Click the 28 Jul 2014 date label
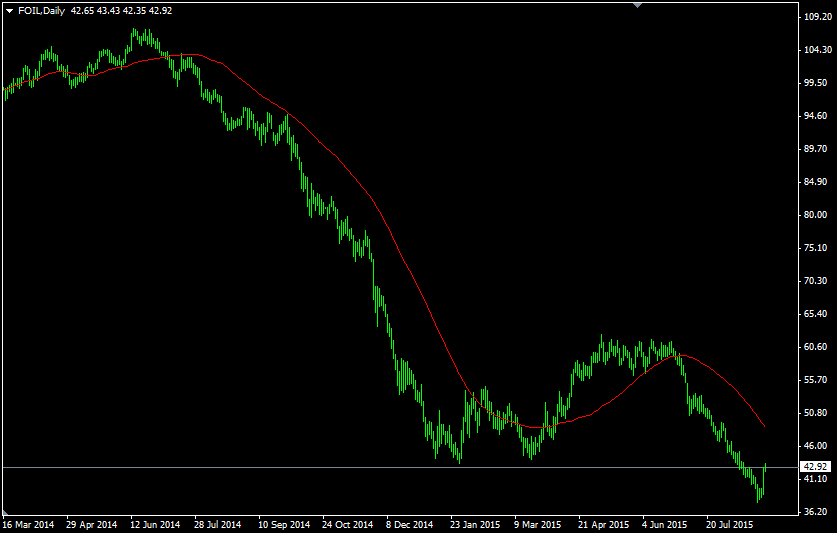This screenshot has height=533, width=837. (218, 524)
